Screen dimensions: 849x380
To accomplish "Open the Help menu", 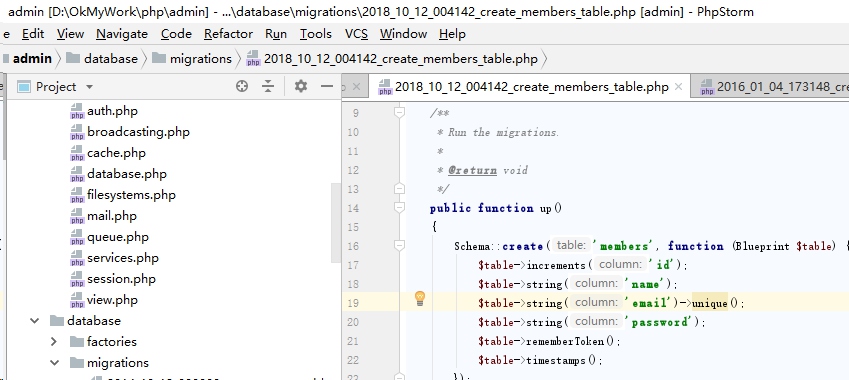I will (x=452, y=34).
